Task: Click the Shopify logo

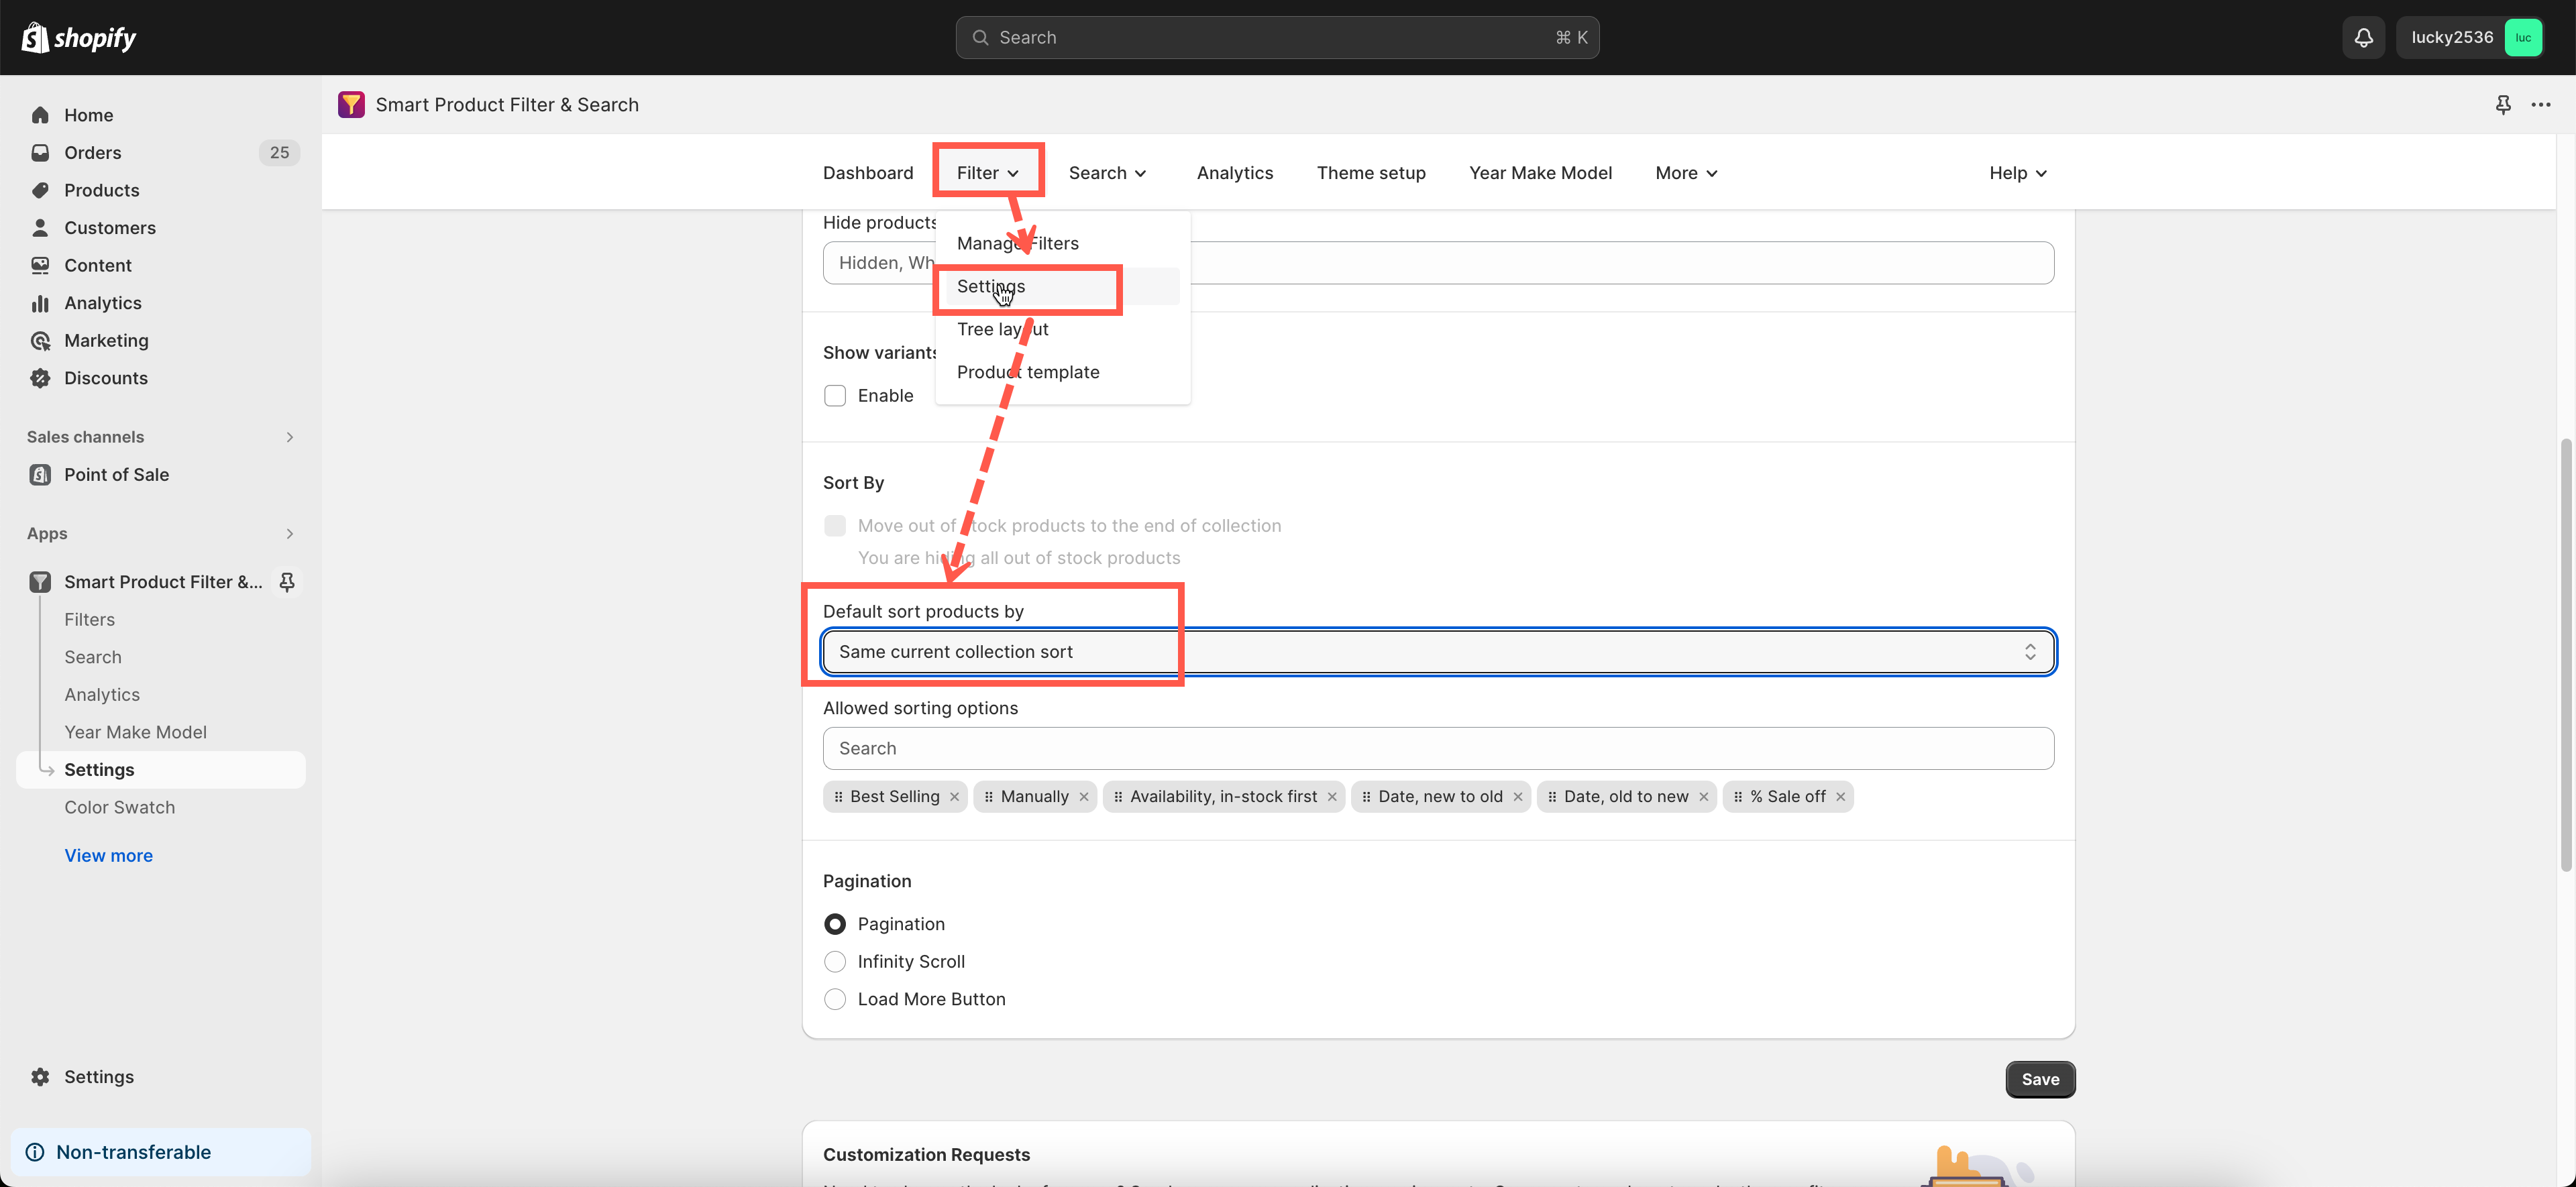Action: (x=78, y=37)
